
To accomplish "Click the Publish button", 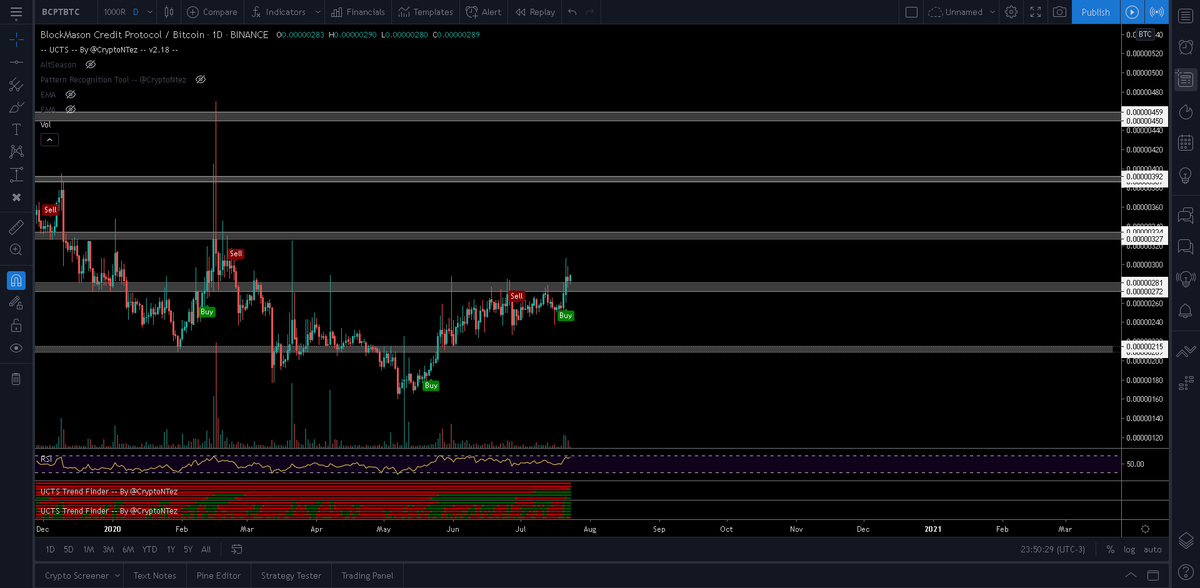I will [x=1095, y=12].
